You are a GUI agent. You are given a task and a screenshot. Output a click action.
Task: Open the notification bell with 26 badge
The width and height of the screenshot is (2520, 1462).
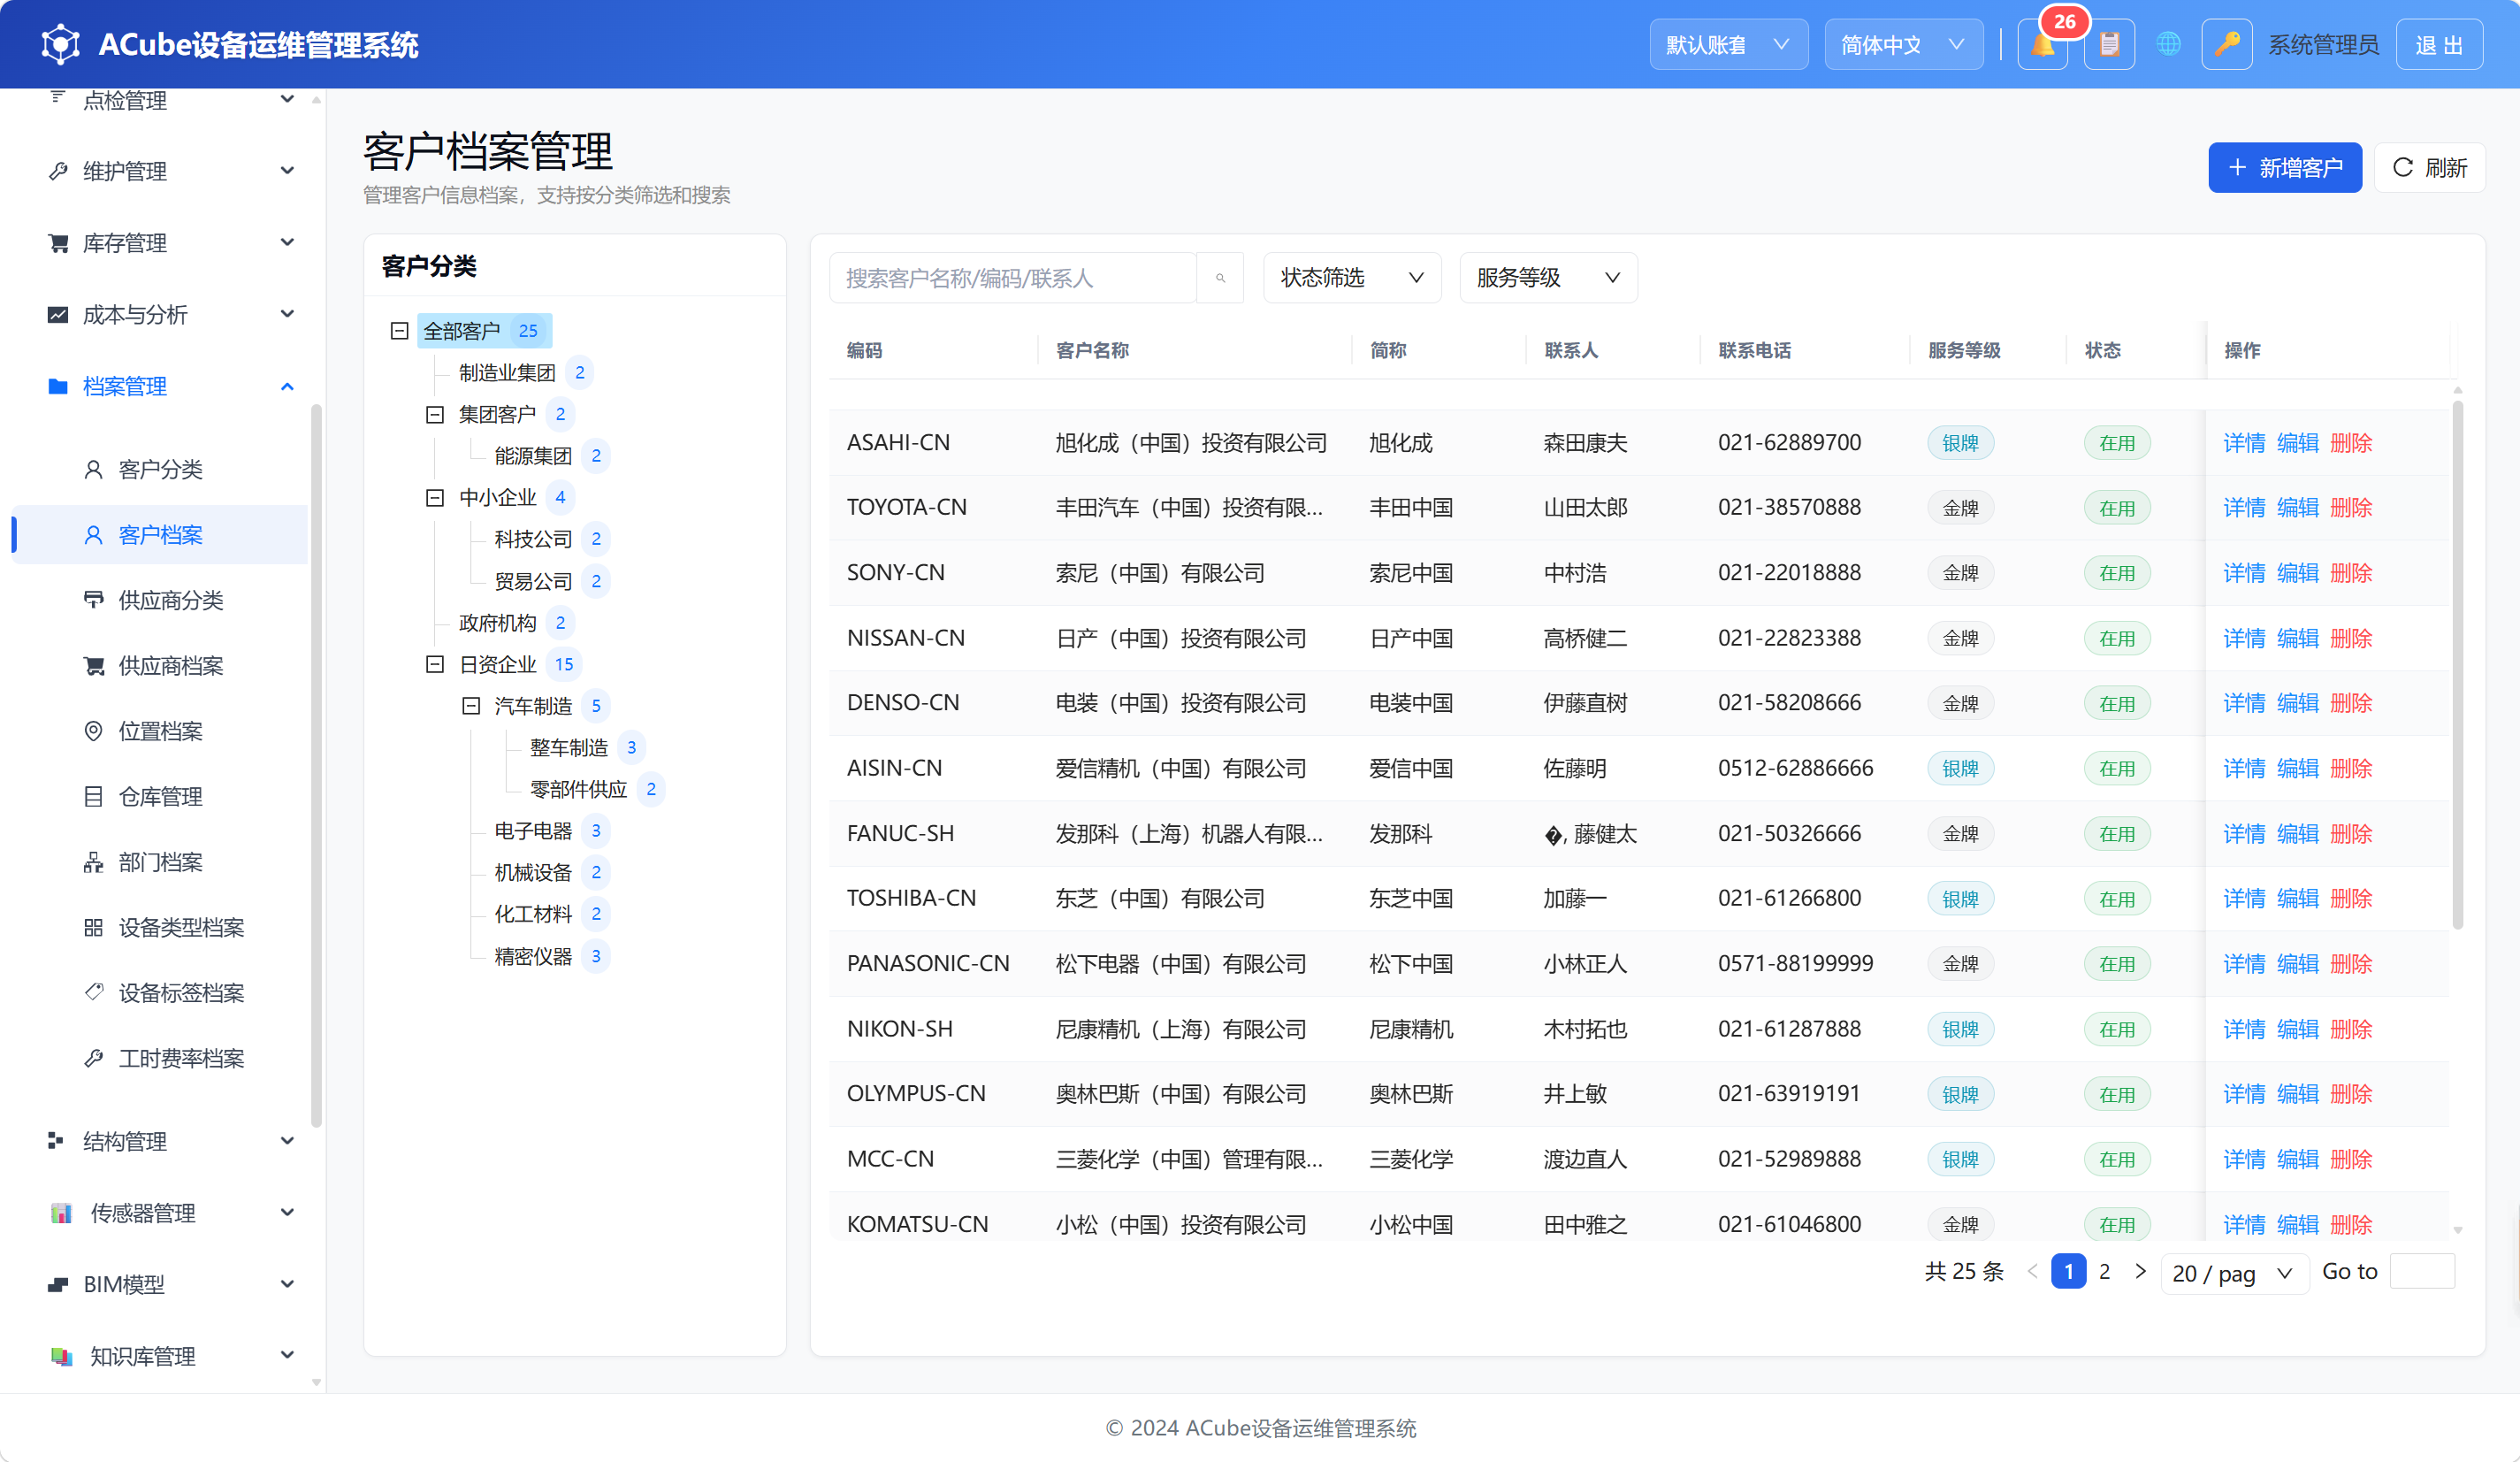[x=2042, y=45]
